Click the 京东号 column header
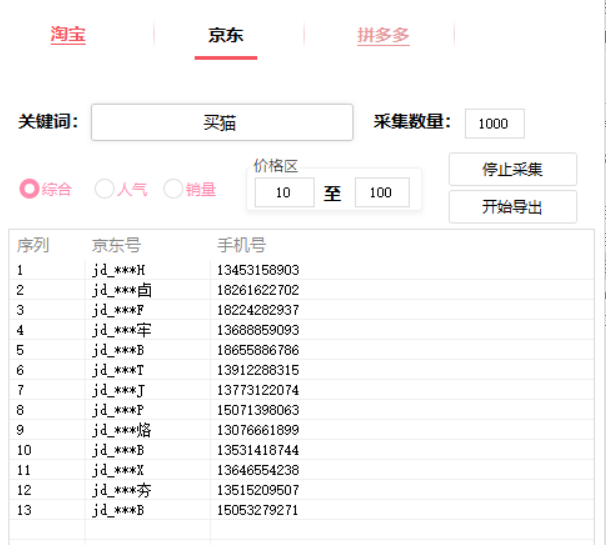Screen dimensions: 606x545 [x=116, y=245]
